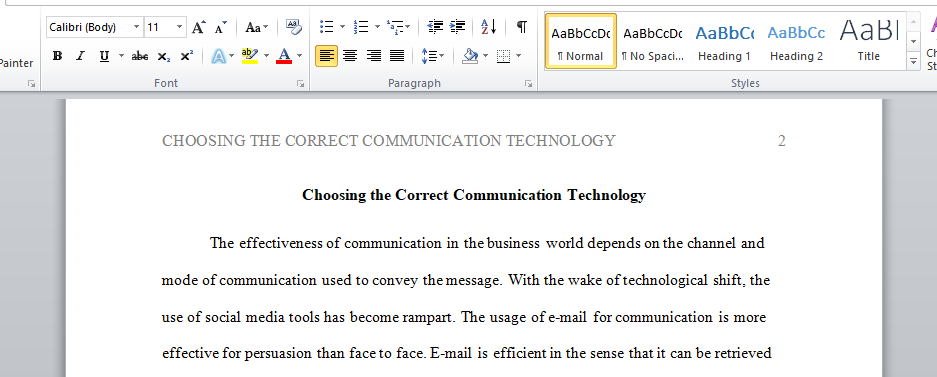The width and height of the screenshot is (937, 377).
Task: Click page number 2 in header
Action: click(x=782, y=141)
